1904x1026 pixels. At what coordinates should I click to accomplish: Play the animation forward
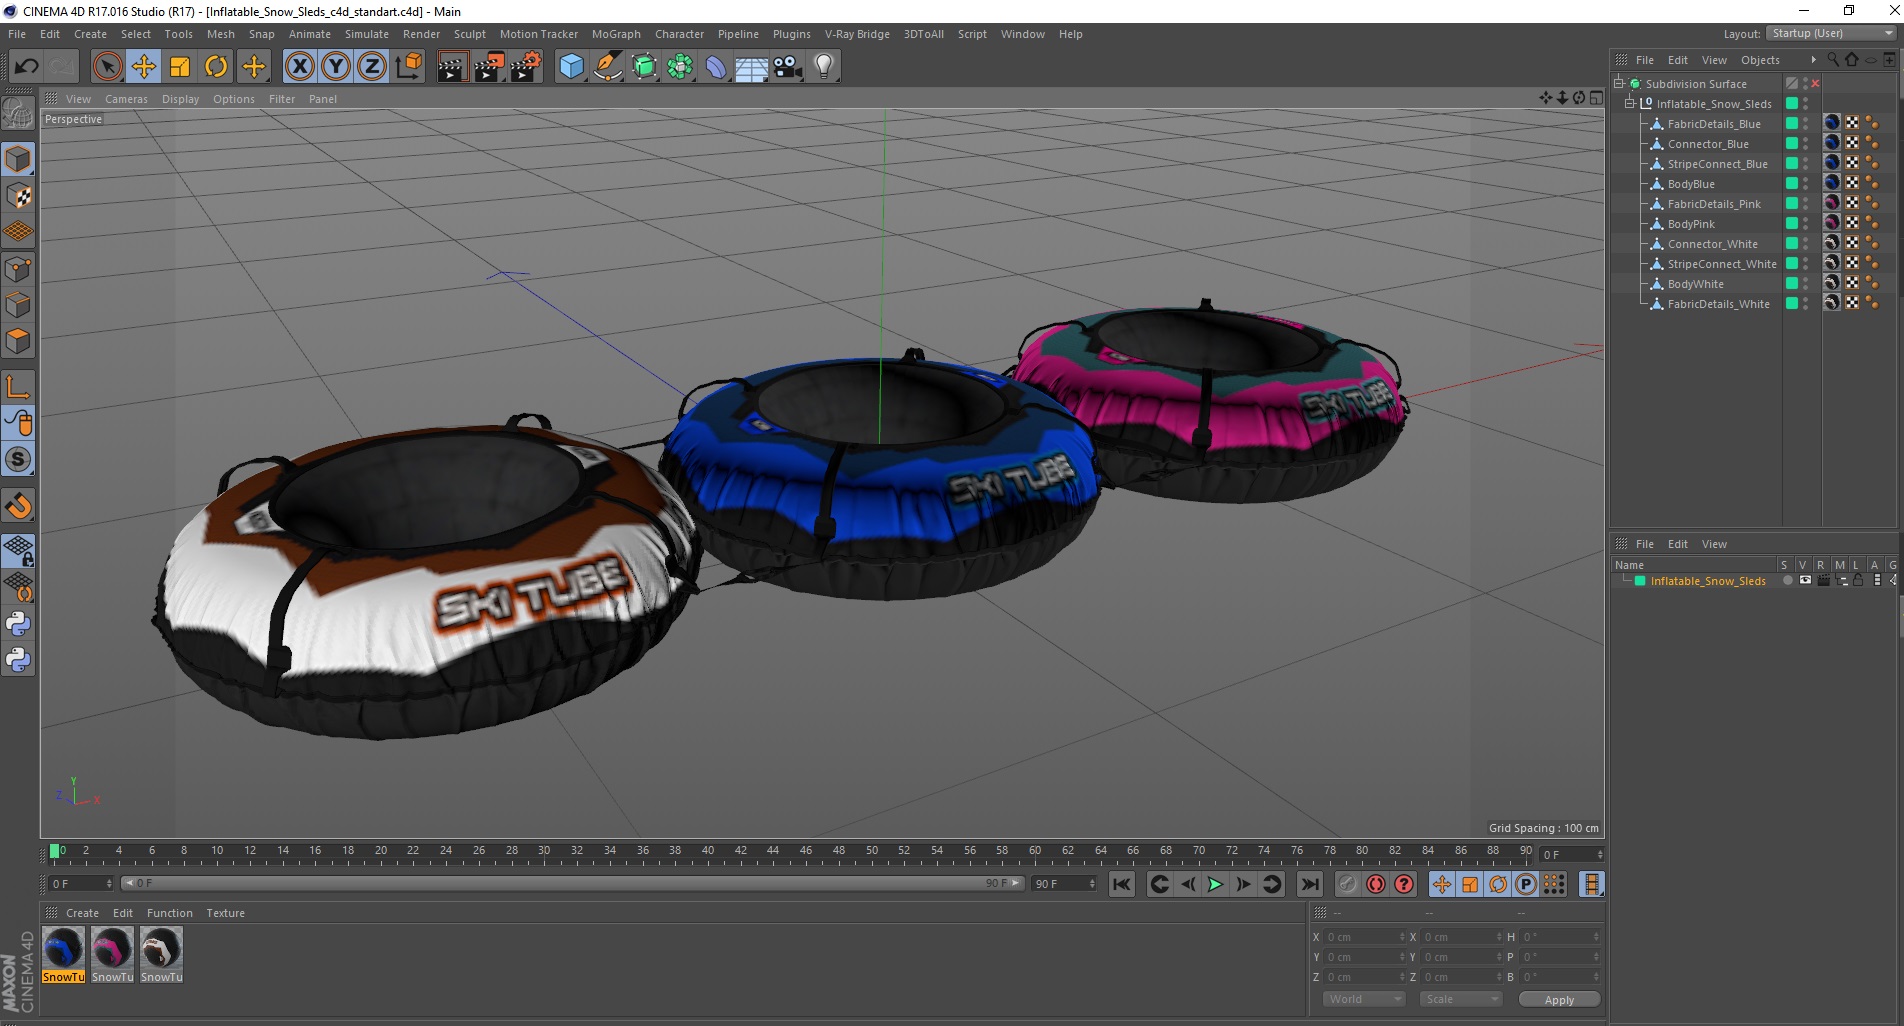[x=1215, y=884]
